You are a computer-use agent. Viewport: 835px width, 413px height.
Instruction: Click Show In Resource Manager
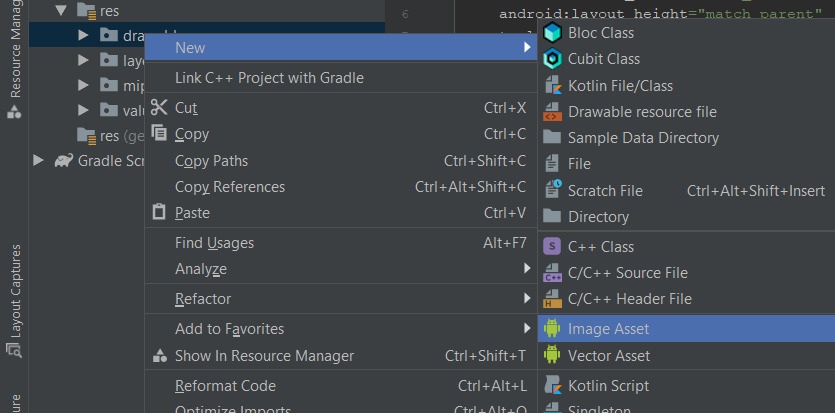(264, 355)
